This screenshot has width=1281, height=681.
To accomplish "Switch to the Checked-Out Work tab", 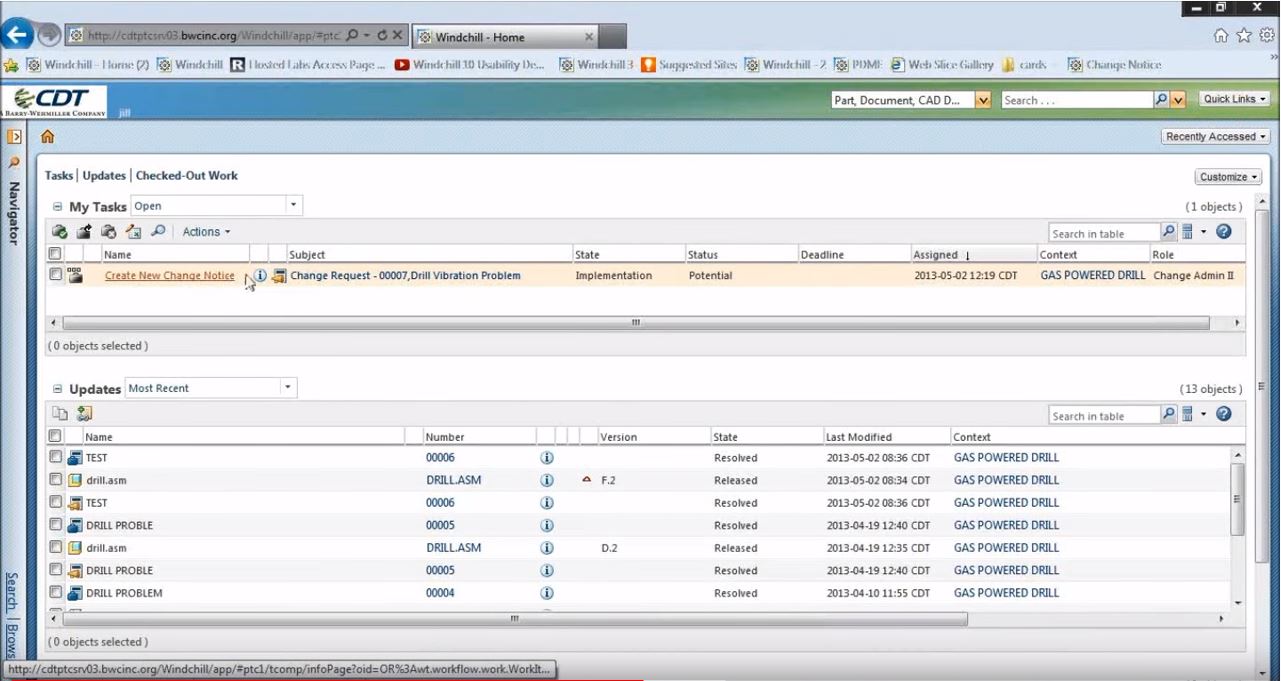I will 187,176.
